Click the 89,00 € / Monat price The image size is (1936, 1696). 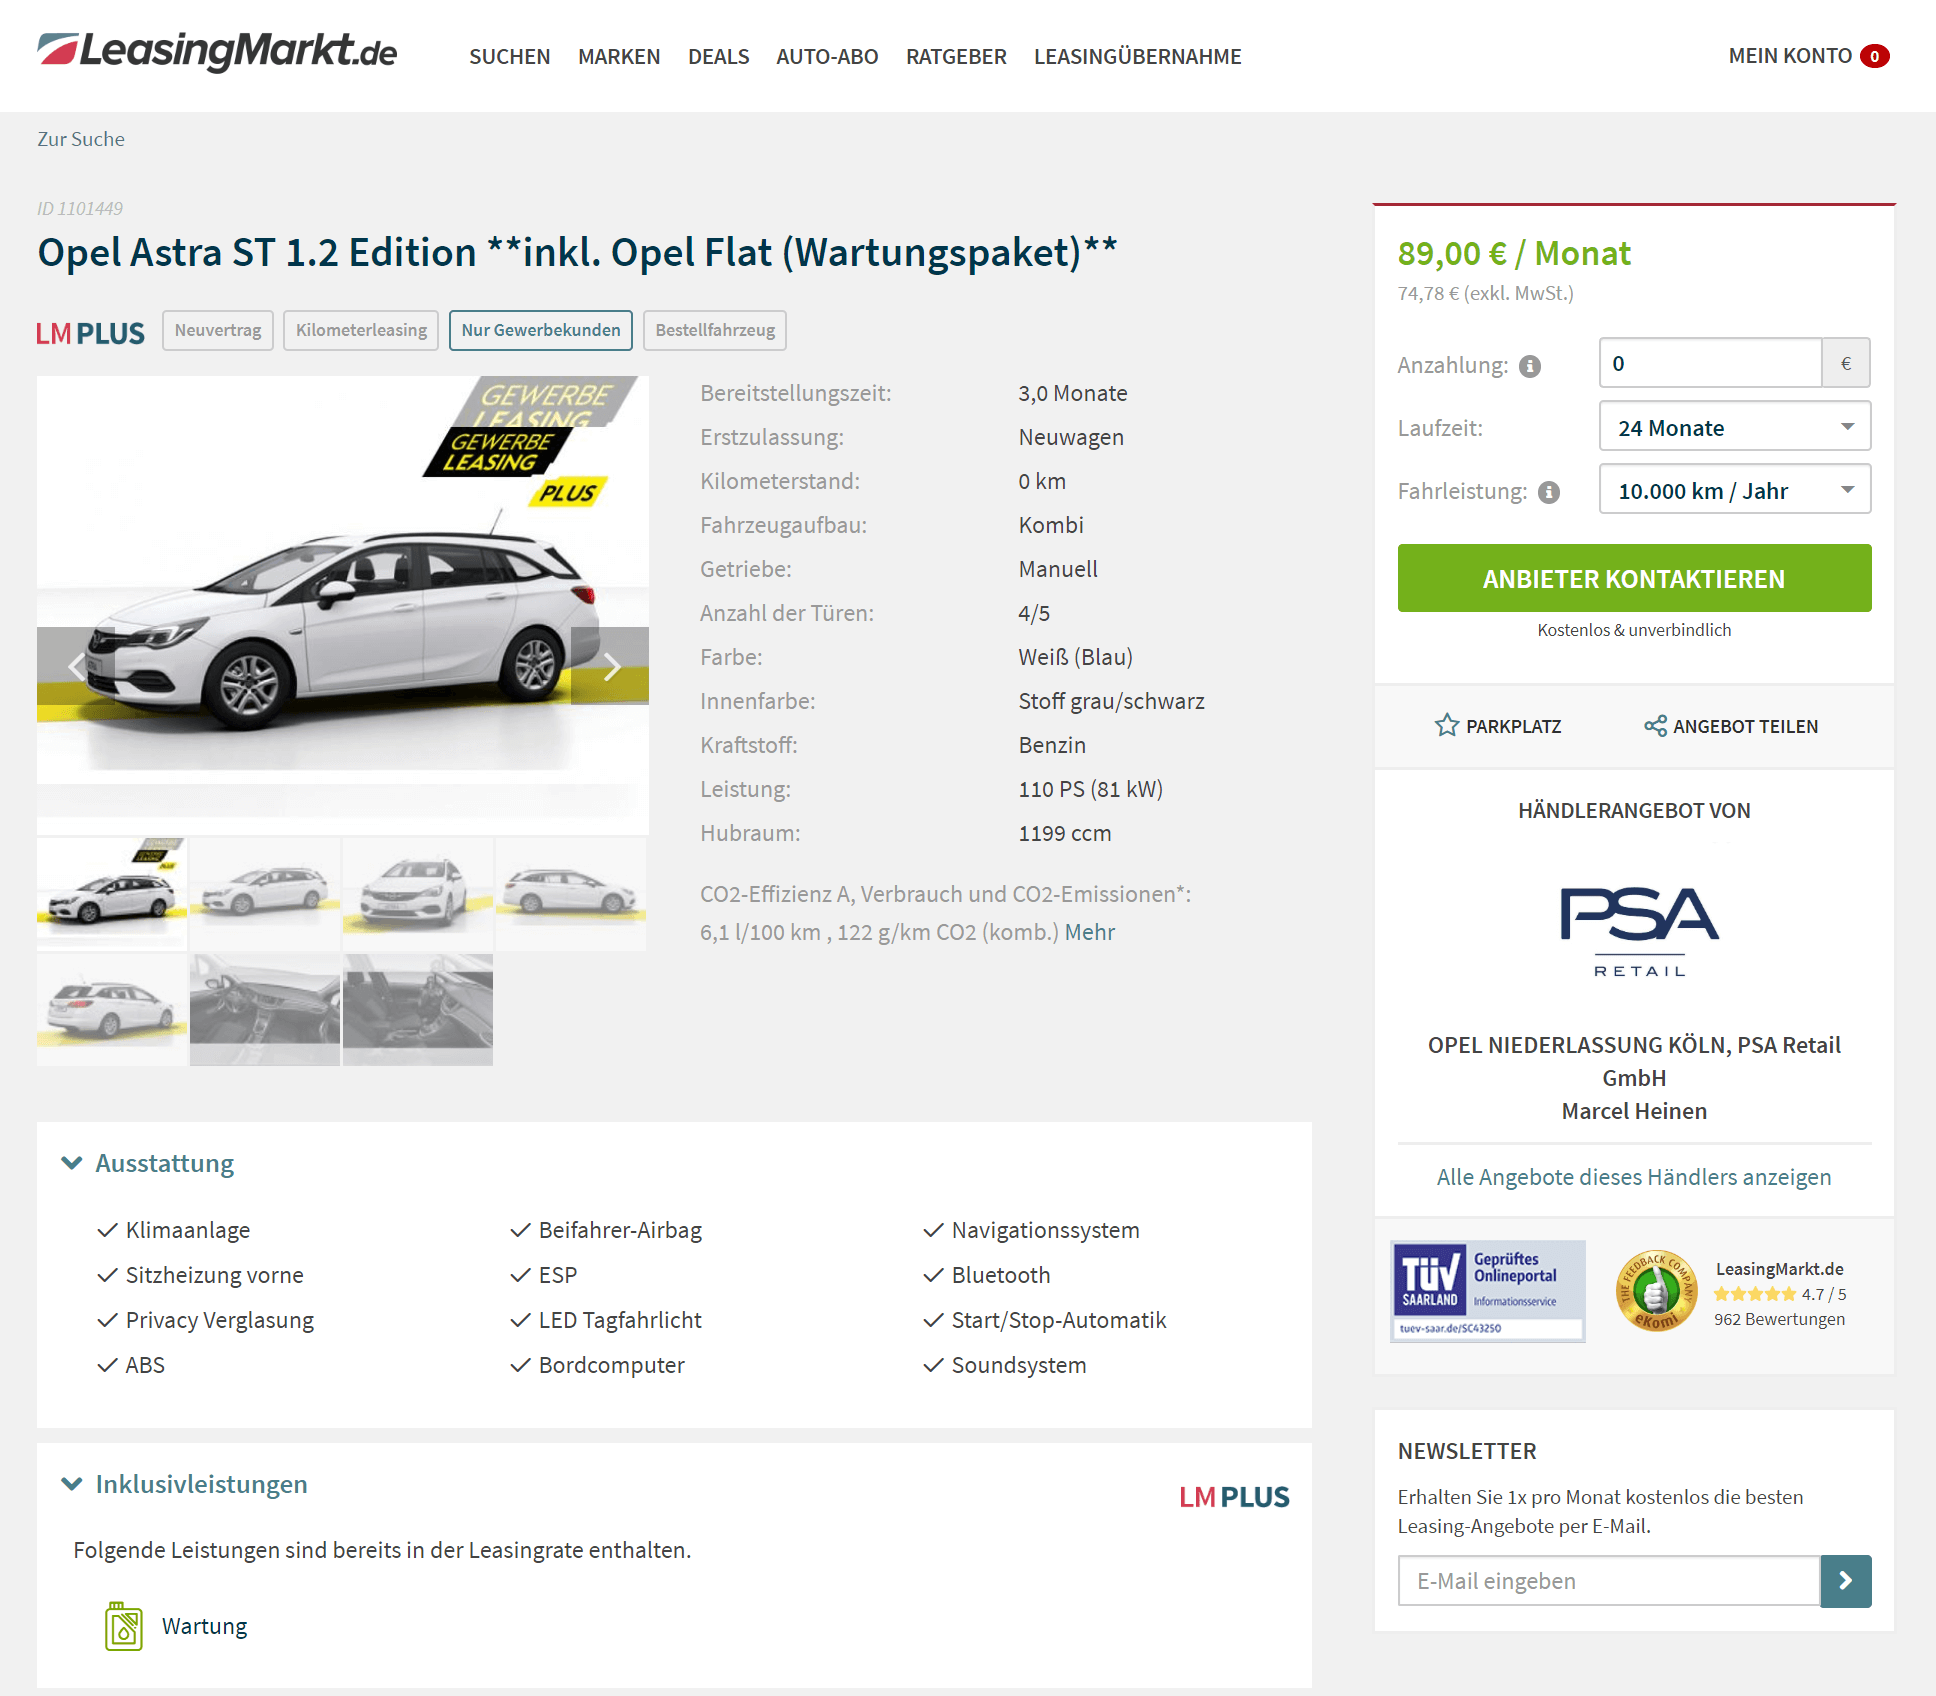pyautogui.click(x=1514, y=254)
